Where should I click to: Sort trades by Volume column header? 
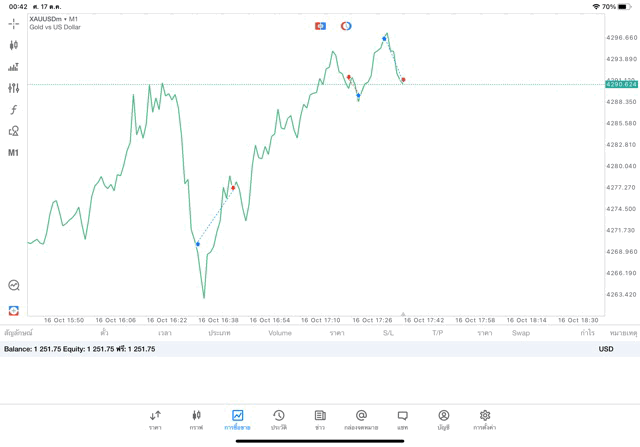[x=280, y=332]
